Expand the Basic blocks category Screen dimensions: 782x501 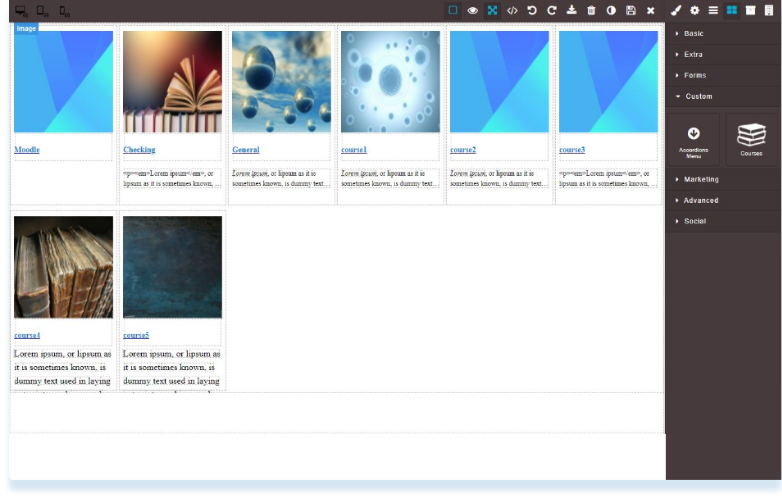[724, 33]
